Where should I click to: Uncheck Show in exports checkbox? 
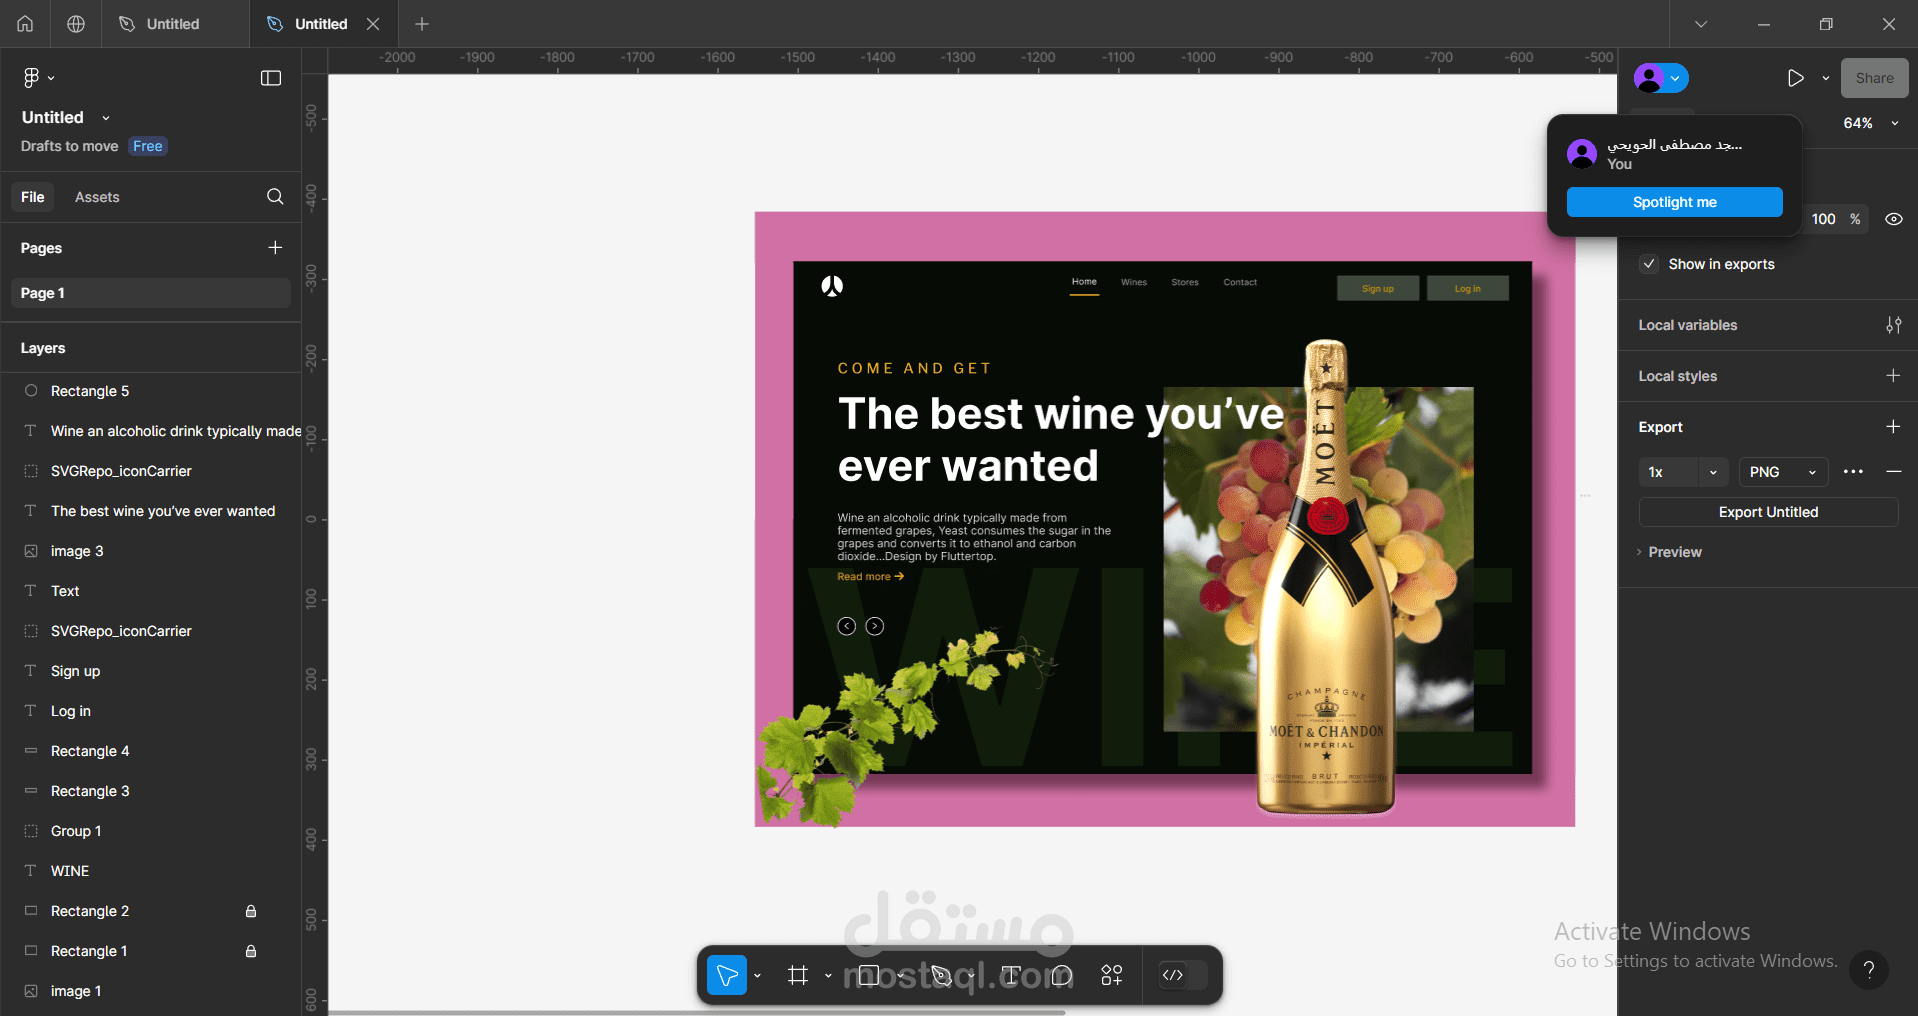[x=1649, y=264]
